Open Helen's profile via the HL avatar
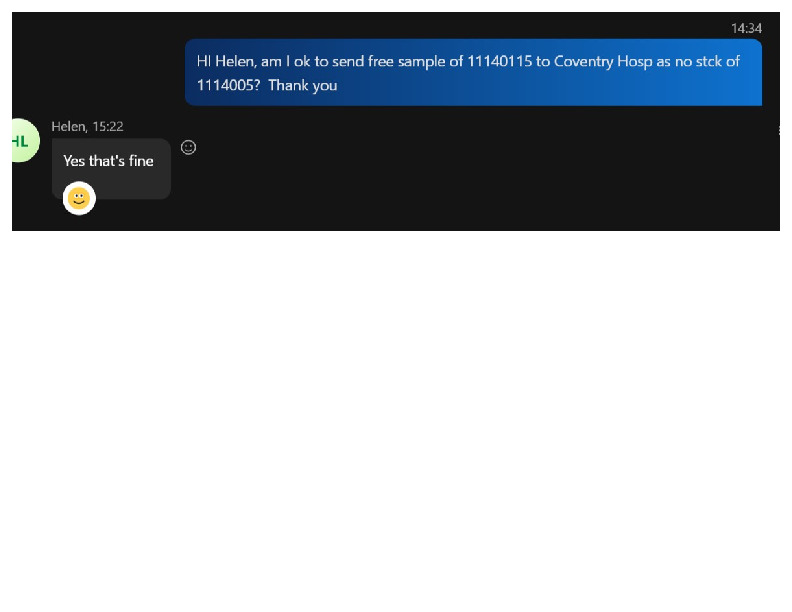This screenshot has width=792, height=612. click(x=21, y=141)
